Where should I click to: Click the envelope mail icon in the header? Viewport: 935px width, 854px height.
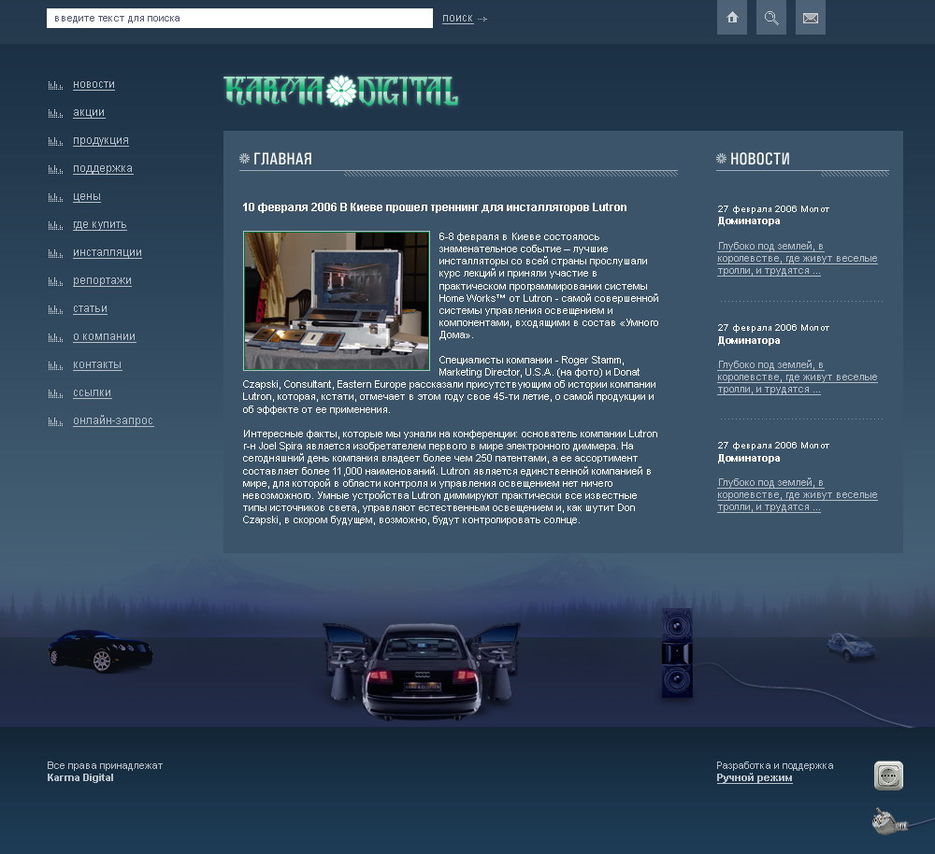coord(810,18)
